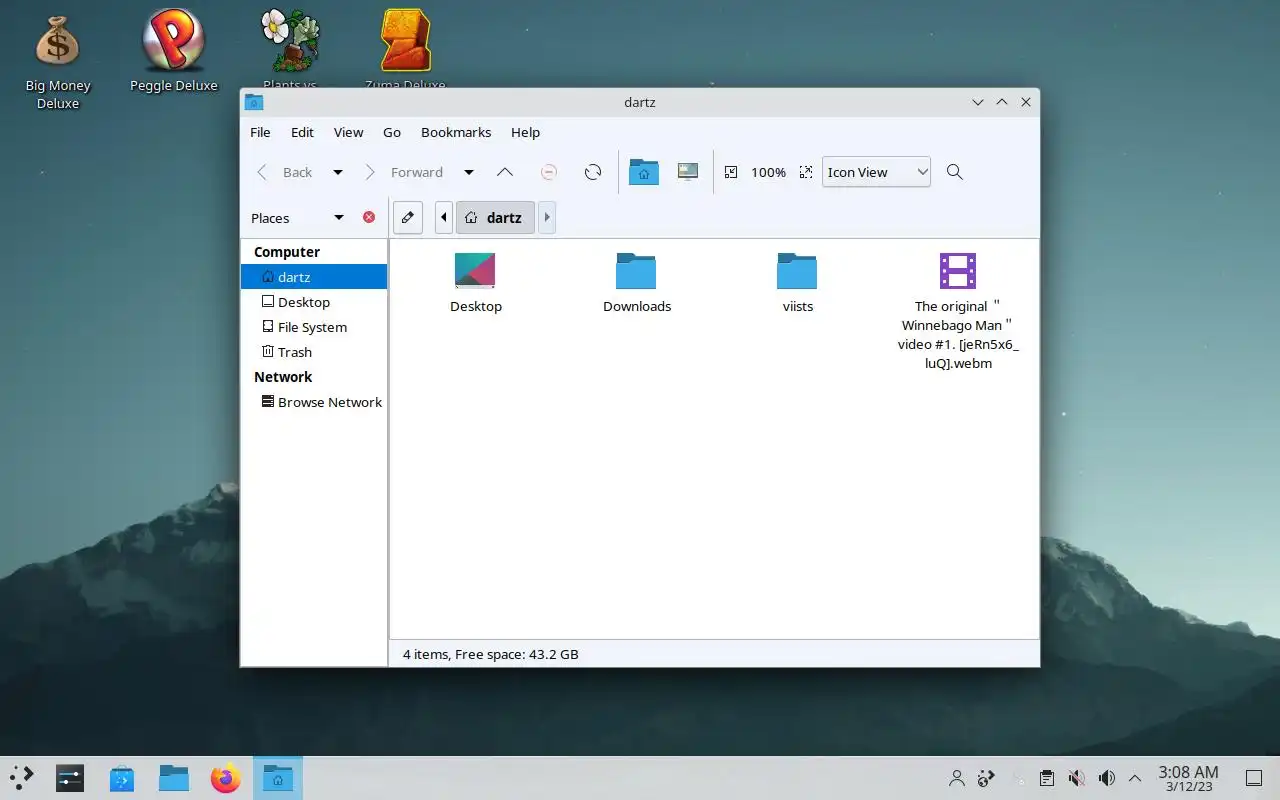Click the active dartz window taskbar entry
The width and height of the screenshot is (1280, 800).
pos(278,778)
